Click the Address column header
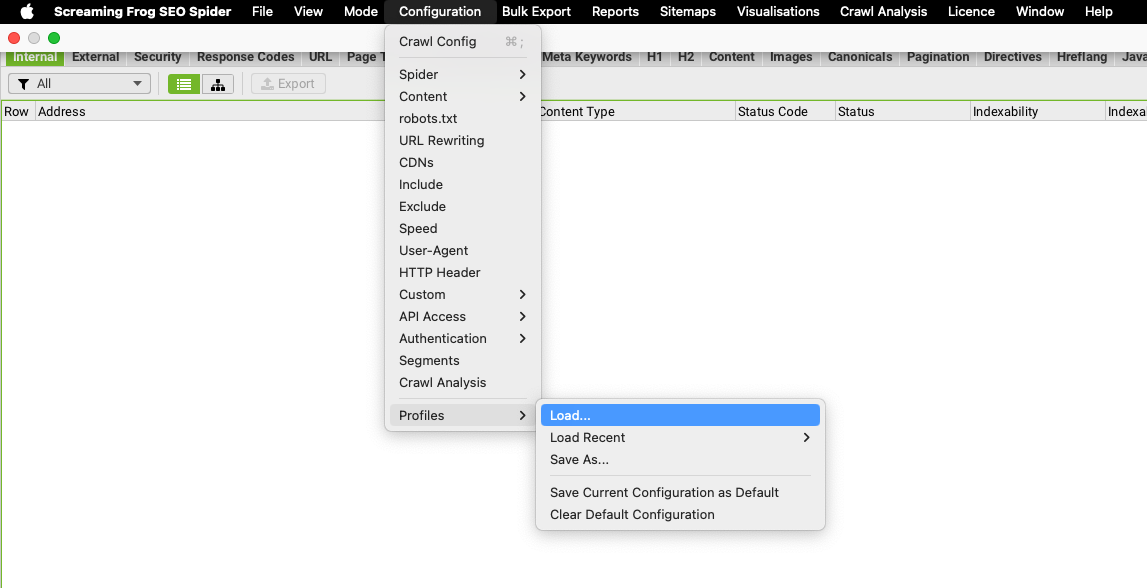The image size is (1147, 588). pyautogui.click(x=63, y=111)
